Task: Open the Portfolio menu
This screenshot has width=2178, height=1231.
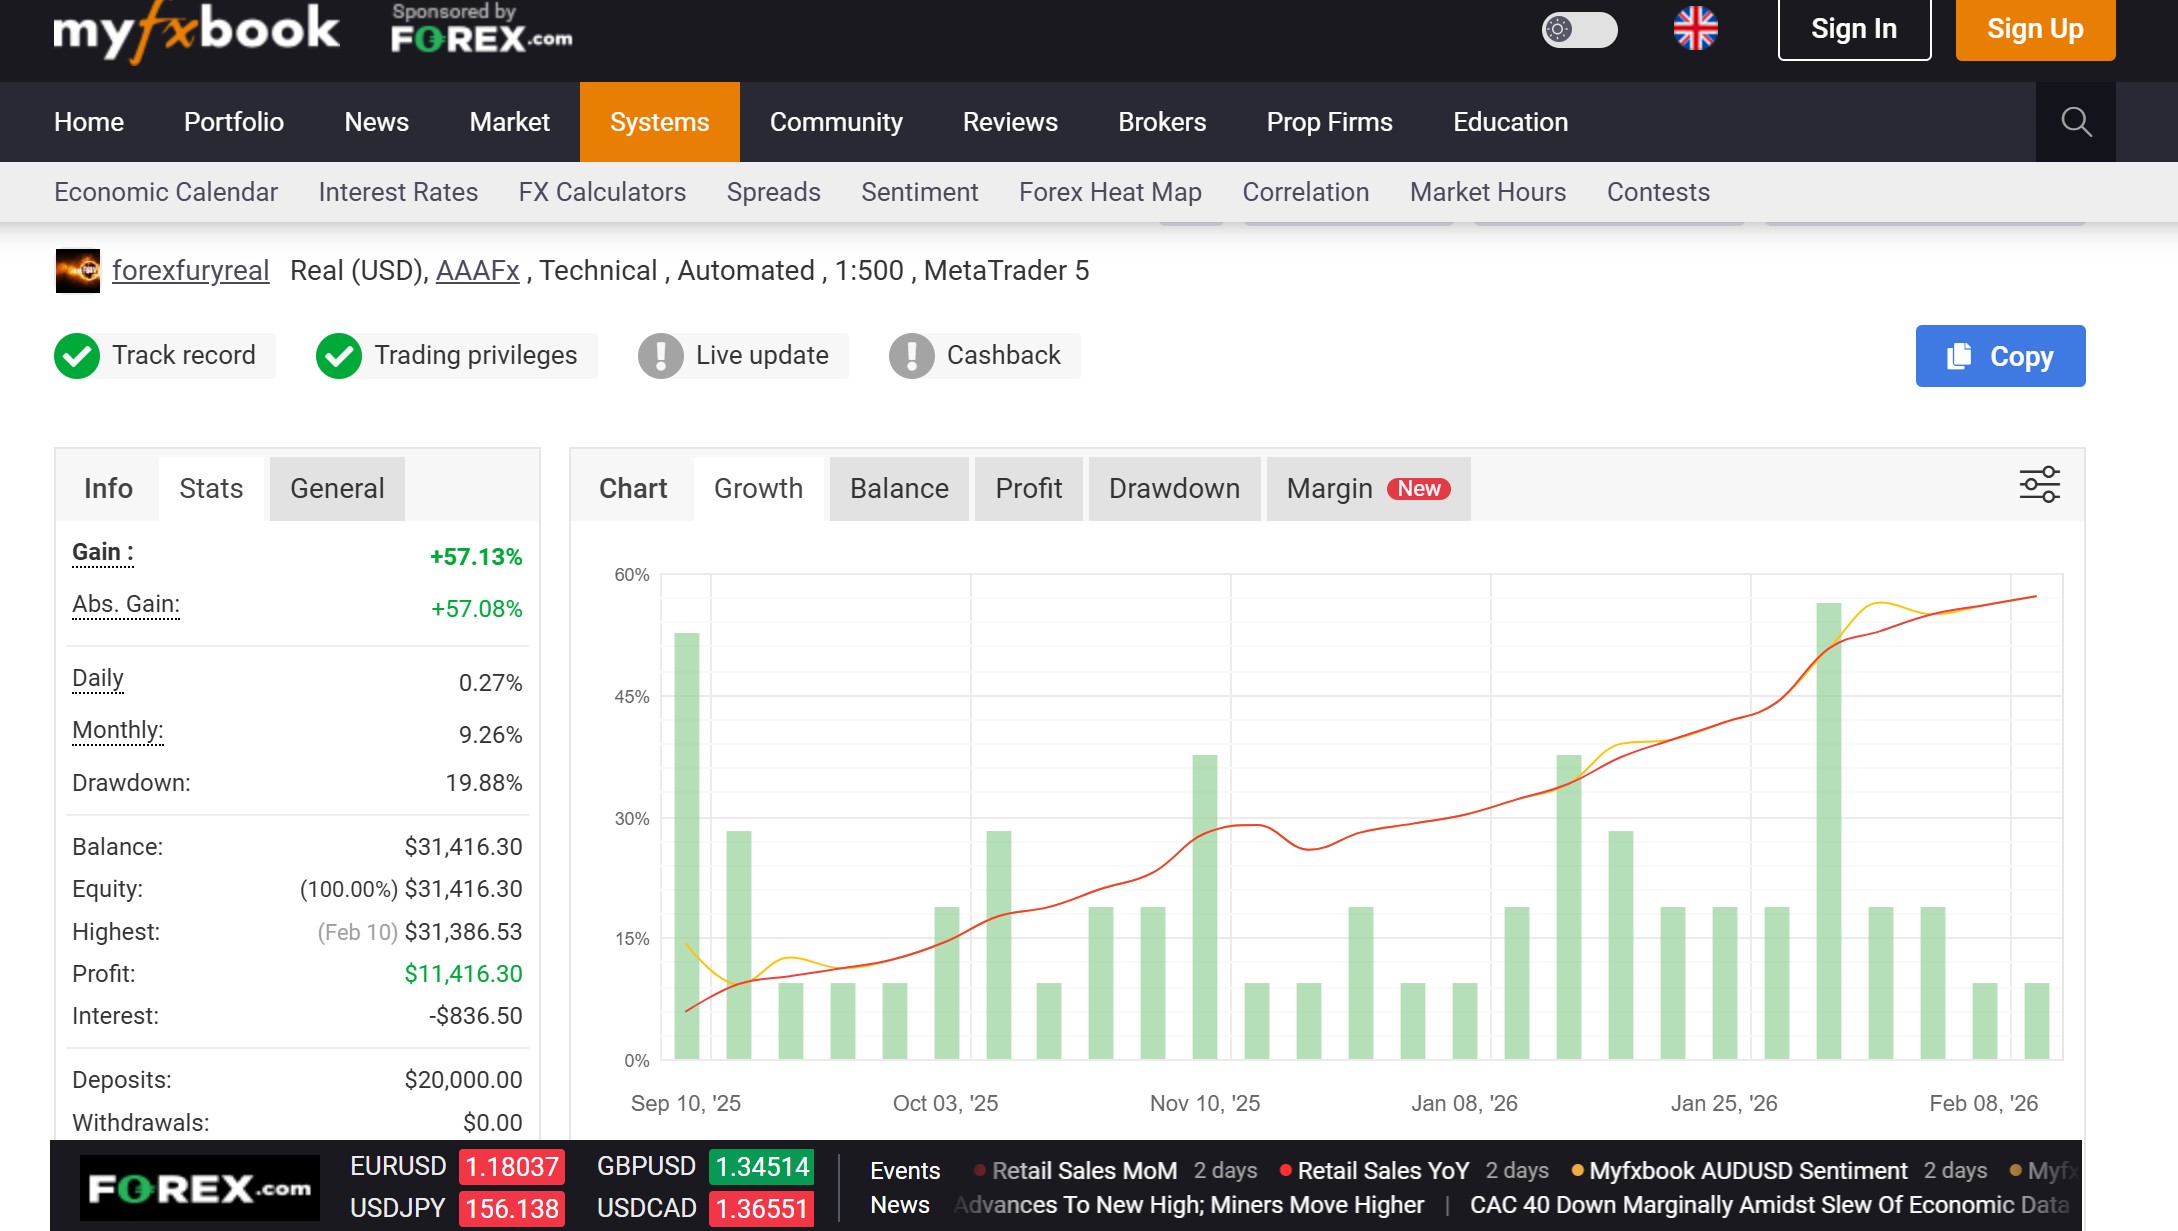Action: pos(234,122)
